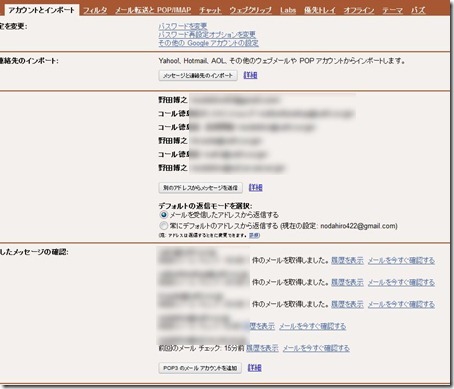Follow その他の Google アカウントの設定 link
Viewport: 454px width, 389px height.
[x=208, y=43]
